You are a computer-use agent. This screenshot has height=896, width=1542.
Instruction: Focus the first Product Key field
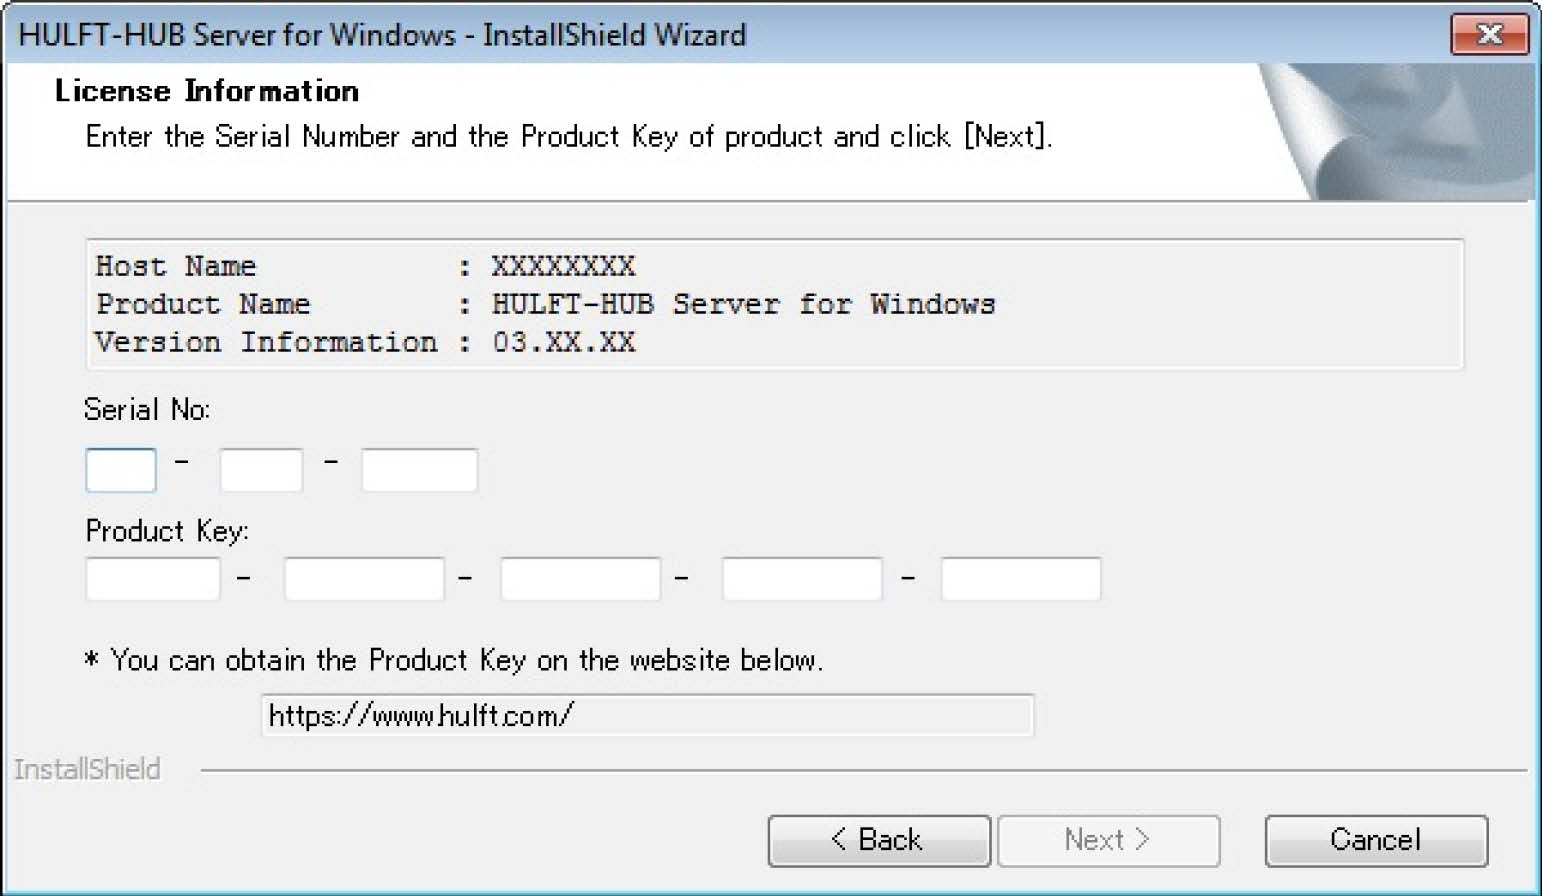[x=153, y=579]
